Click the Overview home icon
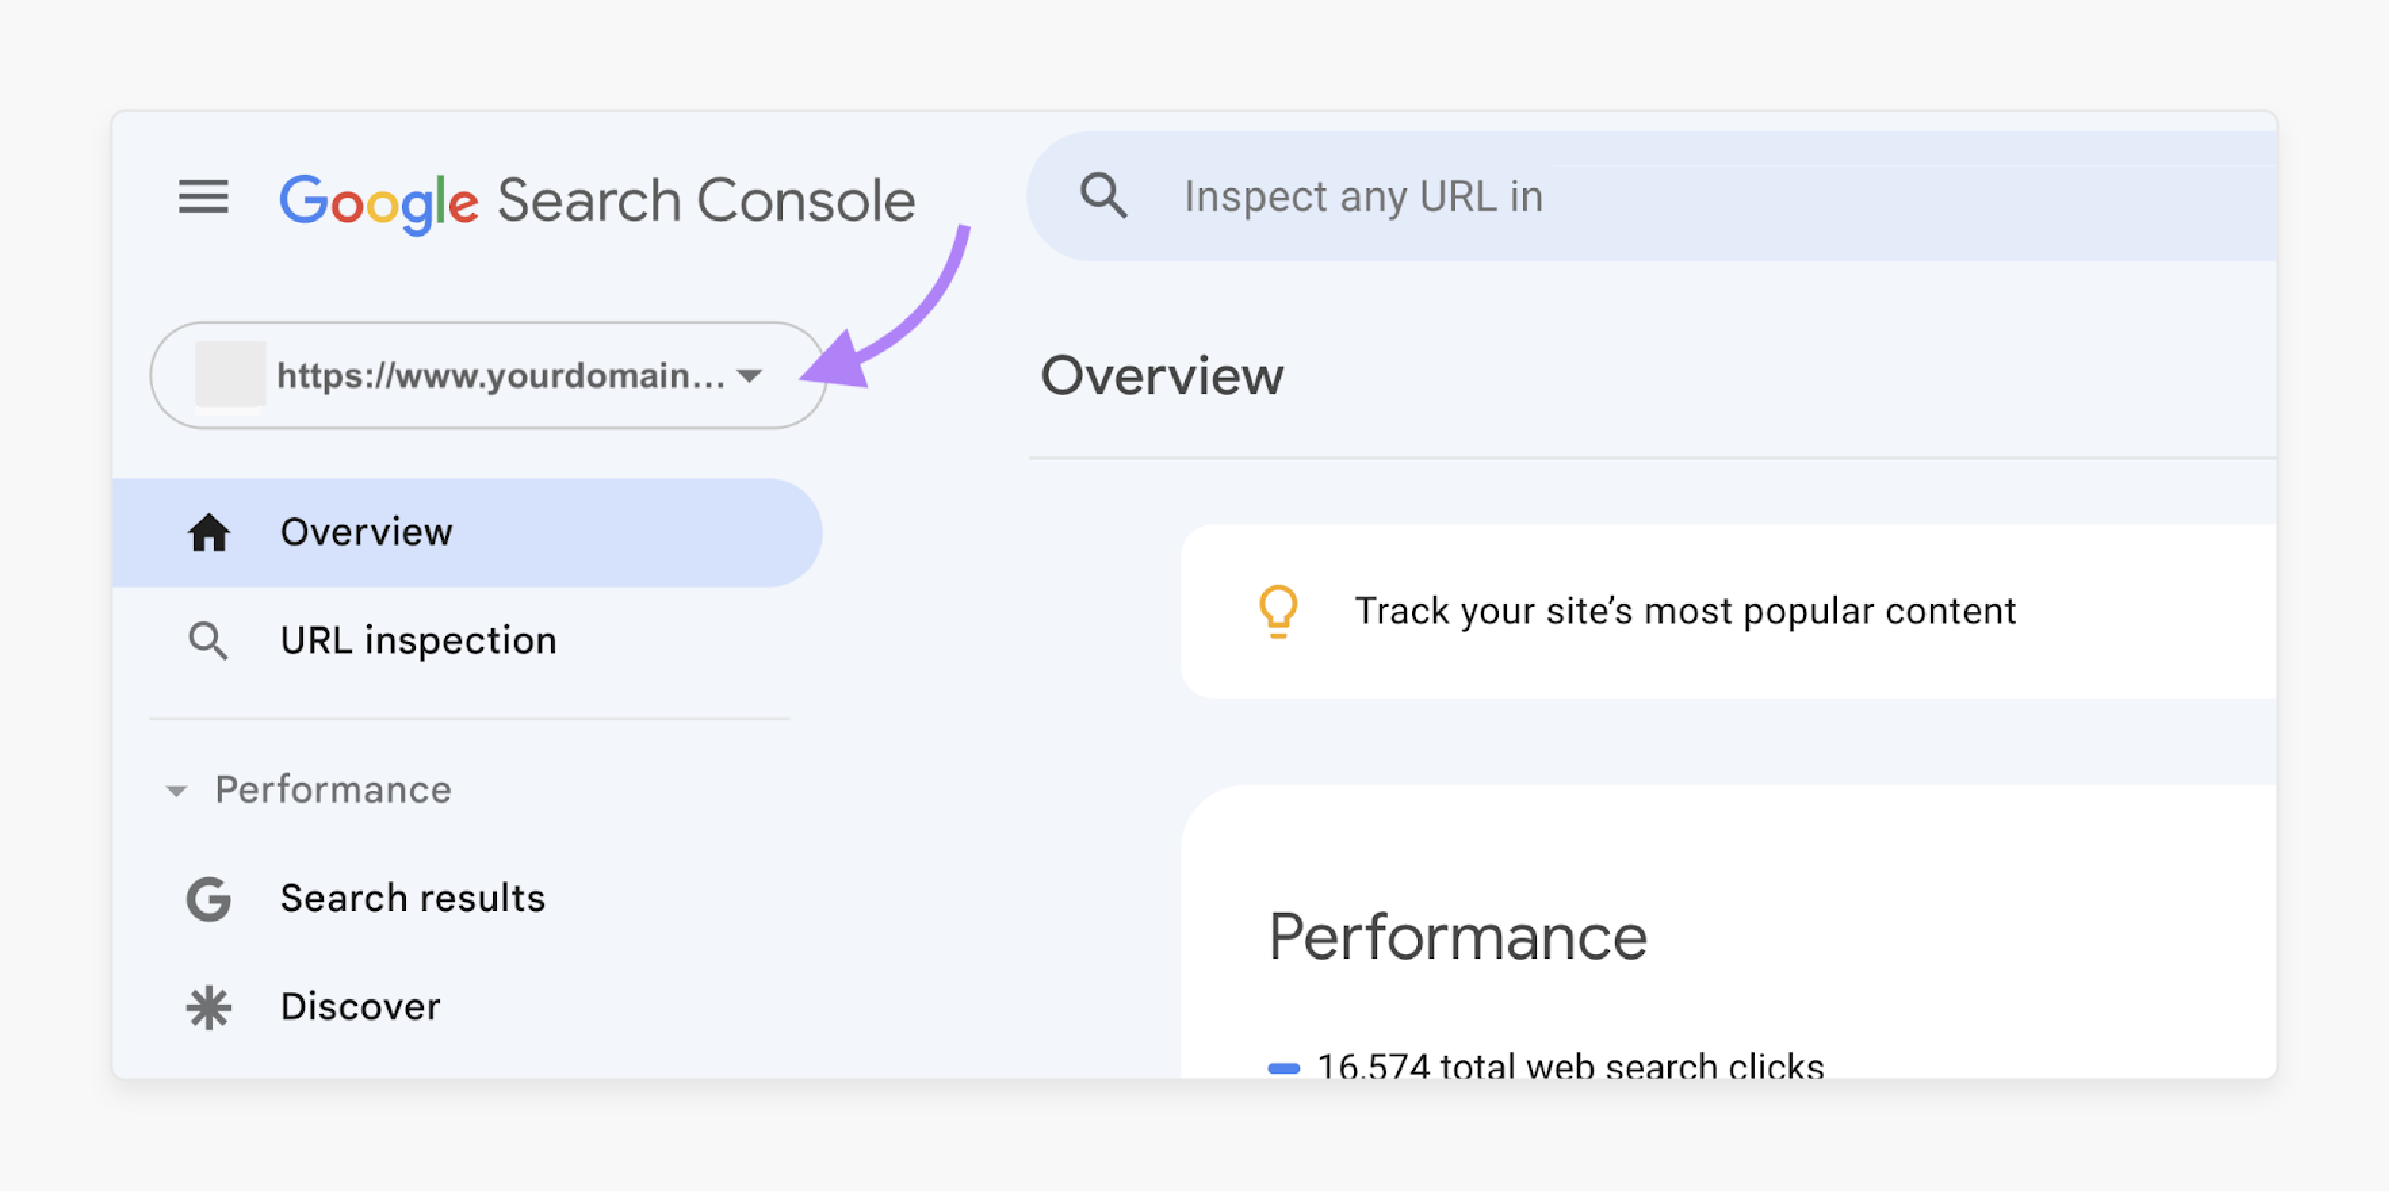 pyautogui.click(x=209, y=532)
